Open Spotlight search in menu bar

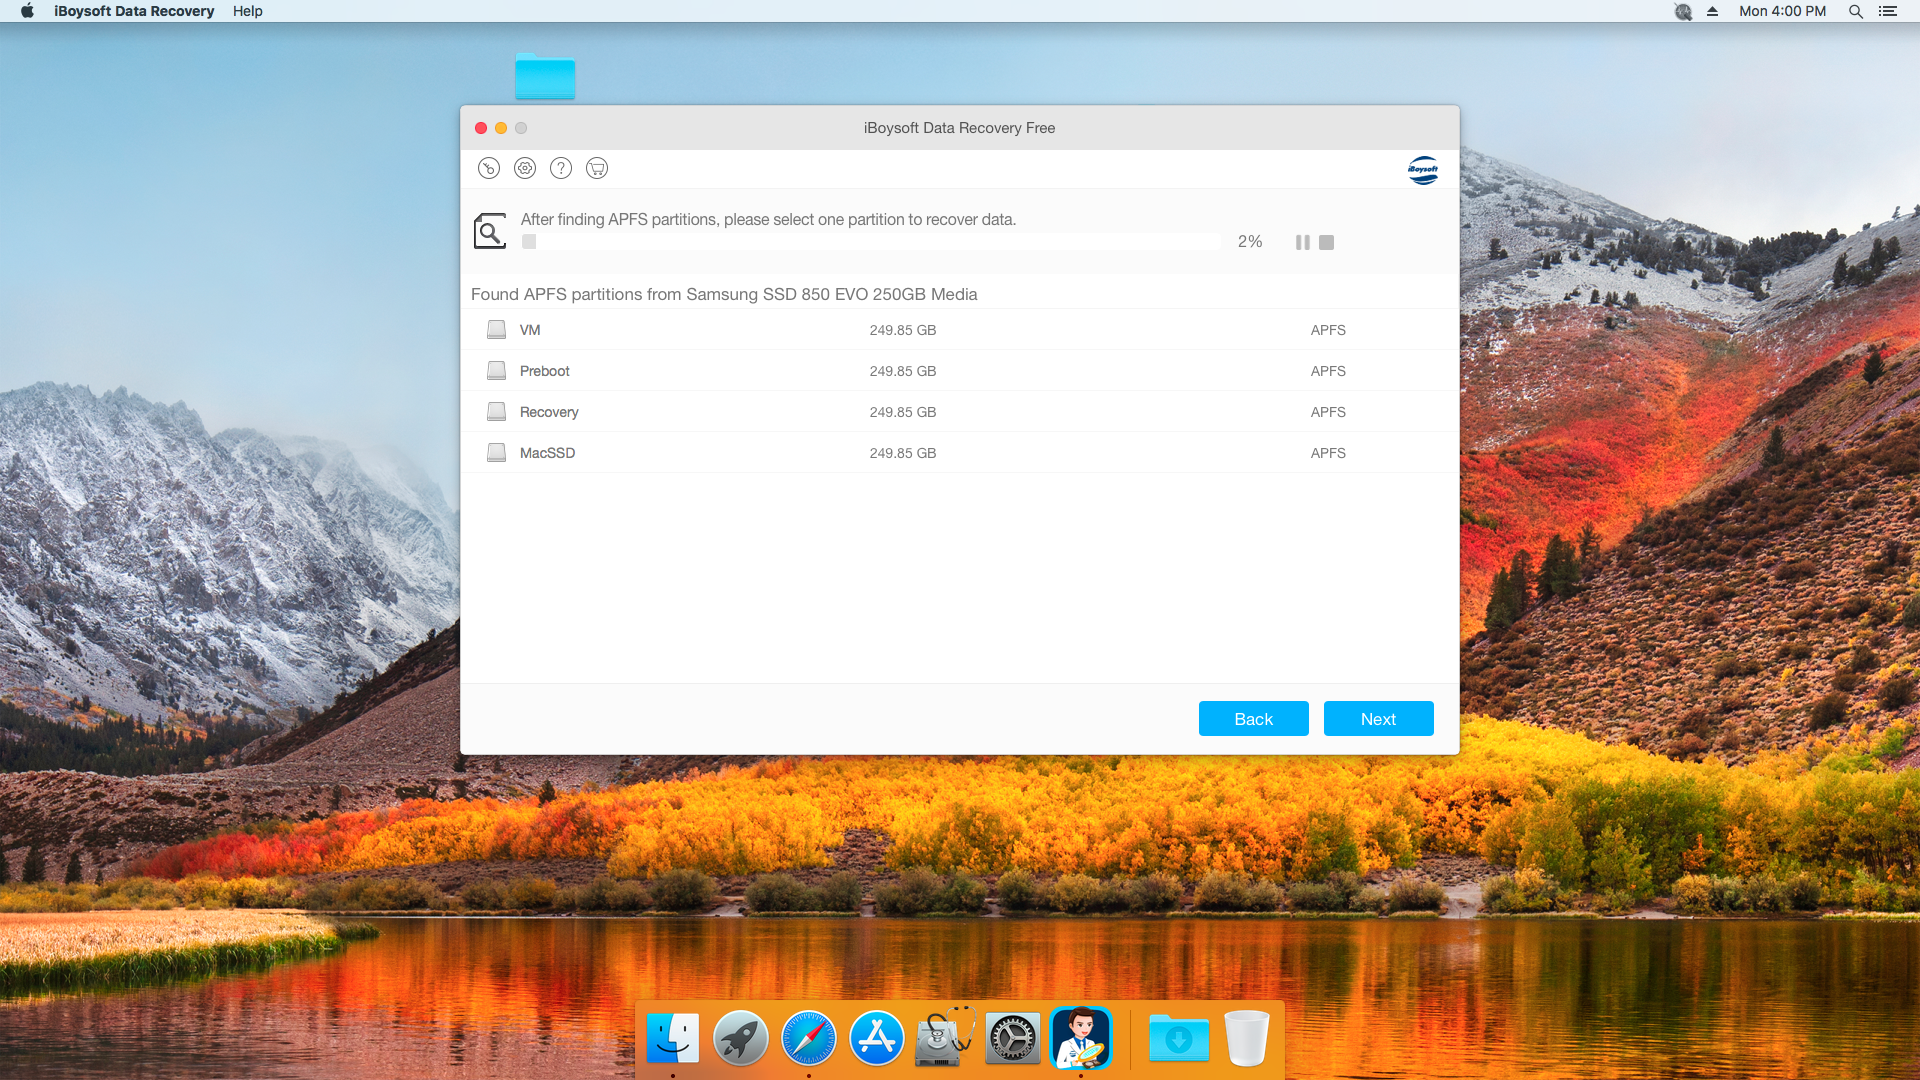[1855, 11]
